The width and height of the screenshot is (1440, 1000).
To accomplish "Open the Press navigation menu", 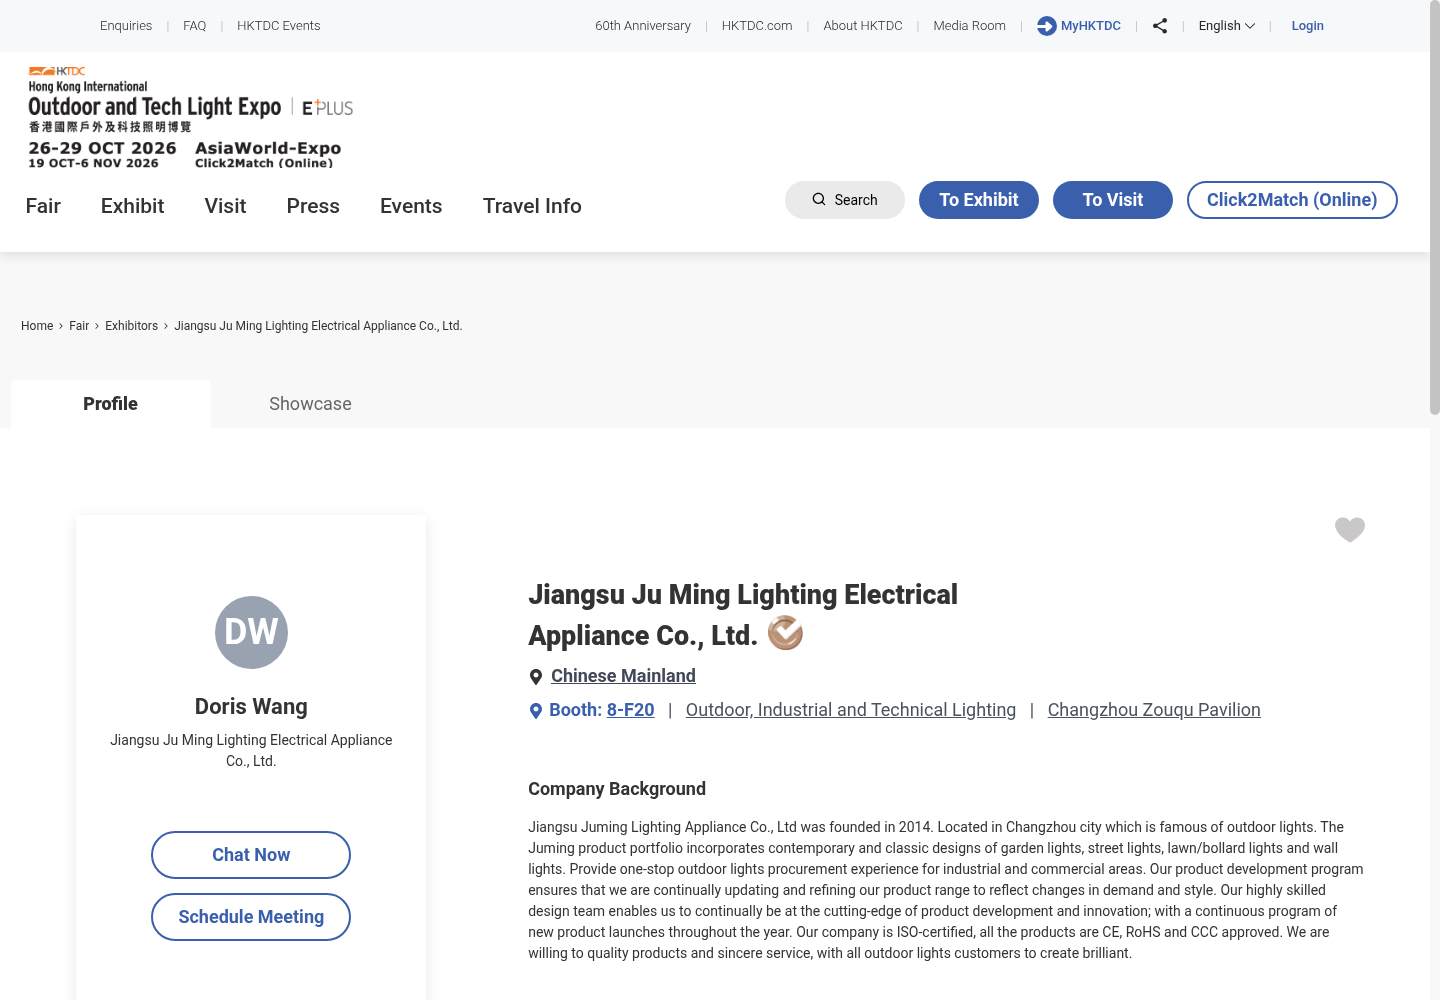I will pos(313,206).
